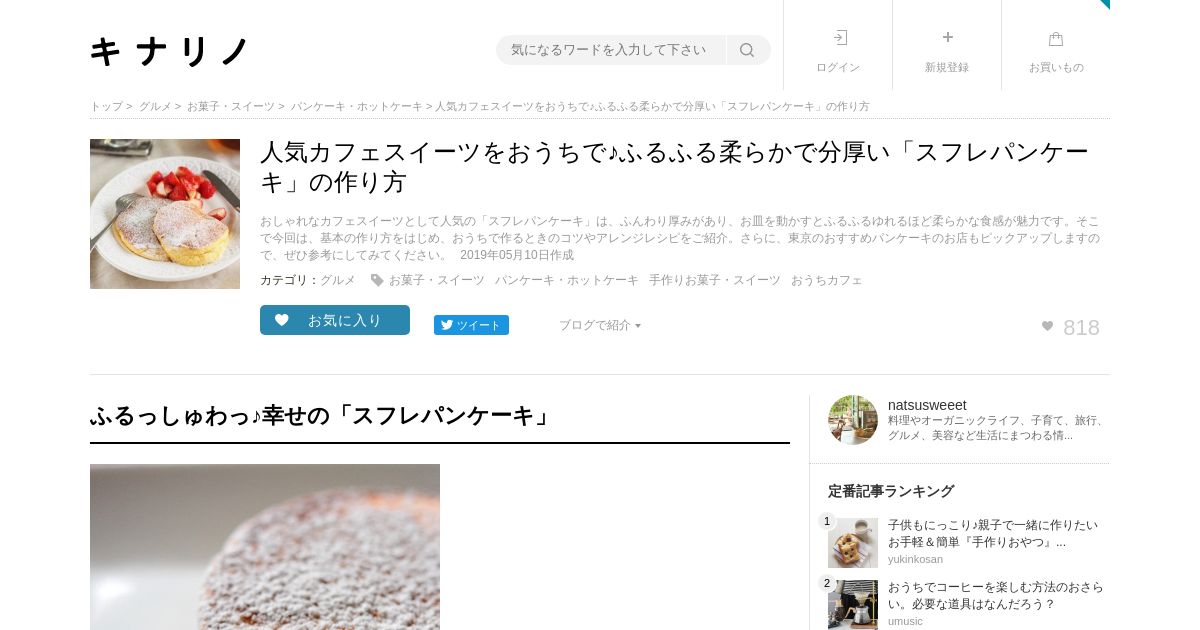Select the 手作りお菓子・スイーツ tag

pos(715,280)
